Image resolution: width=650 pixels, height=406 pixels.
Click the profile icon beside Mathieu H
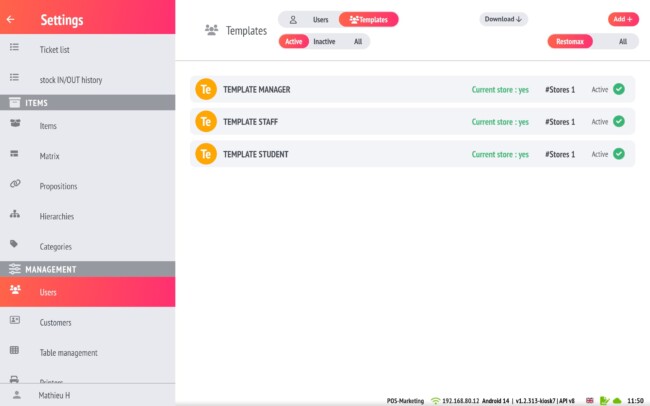(17, 394)
